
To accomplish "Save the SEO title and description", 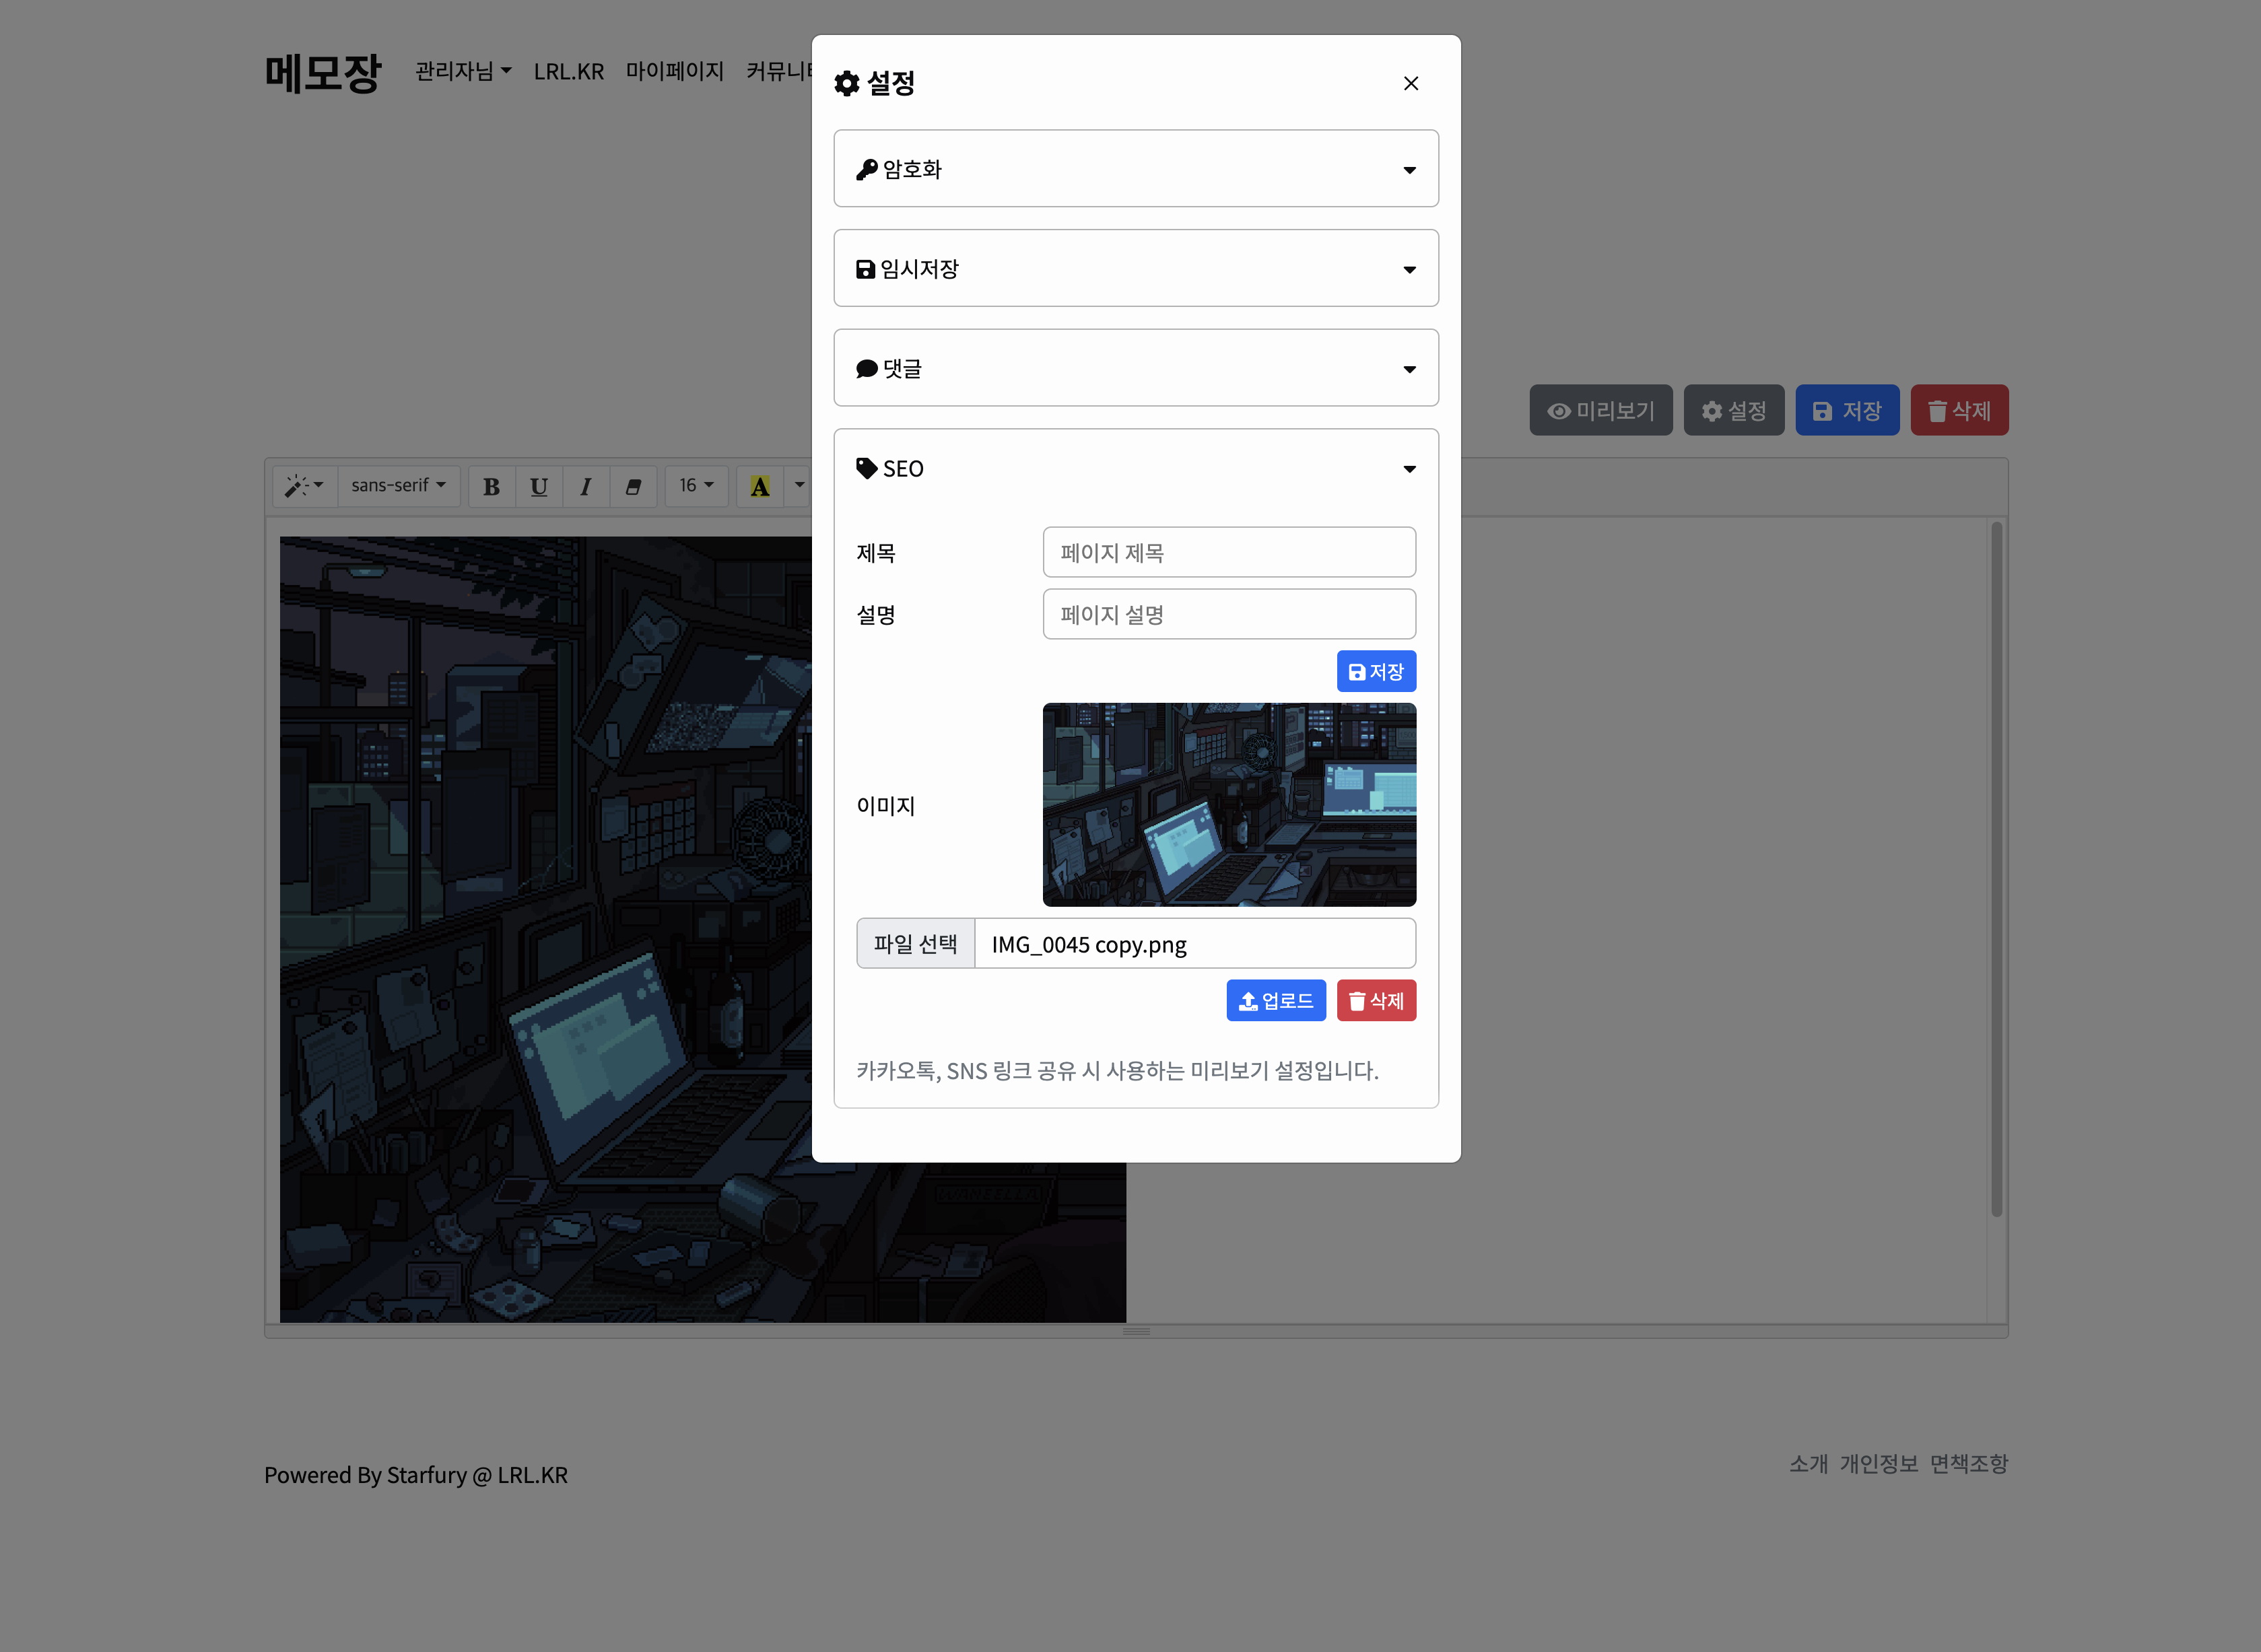I will (x=1375, y=671).
